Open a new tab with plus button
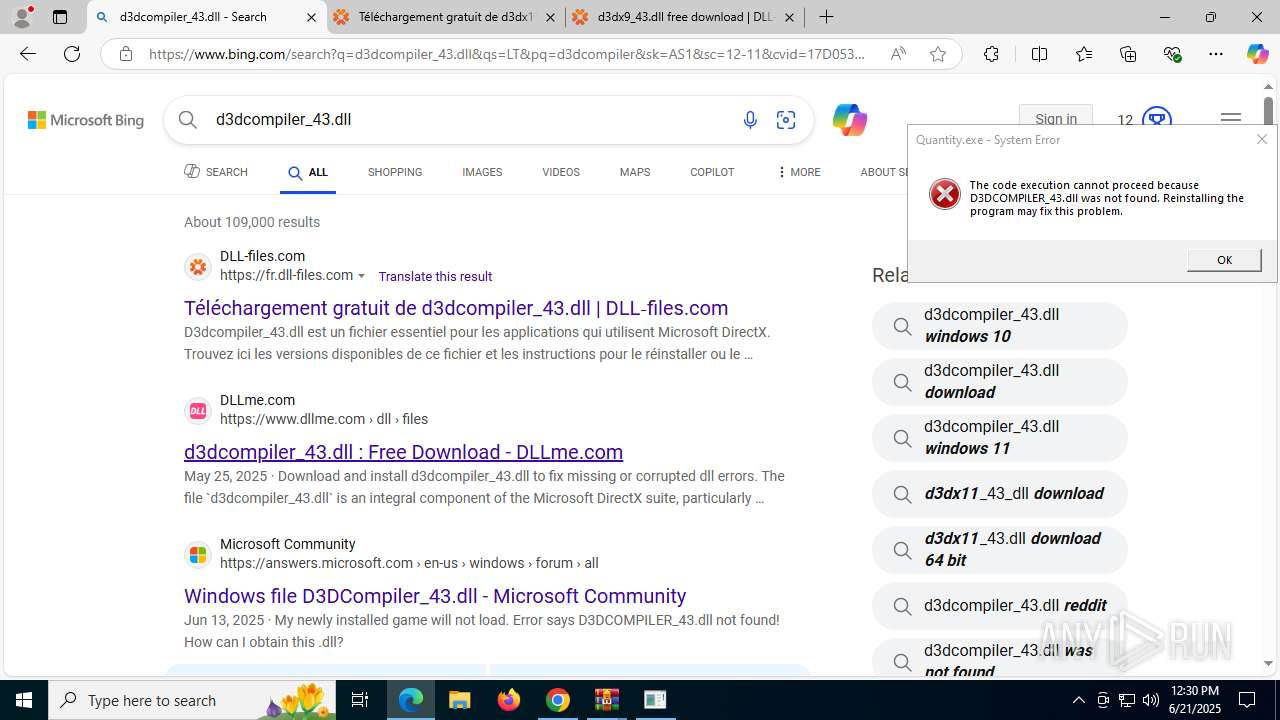 pos(826,17)
